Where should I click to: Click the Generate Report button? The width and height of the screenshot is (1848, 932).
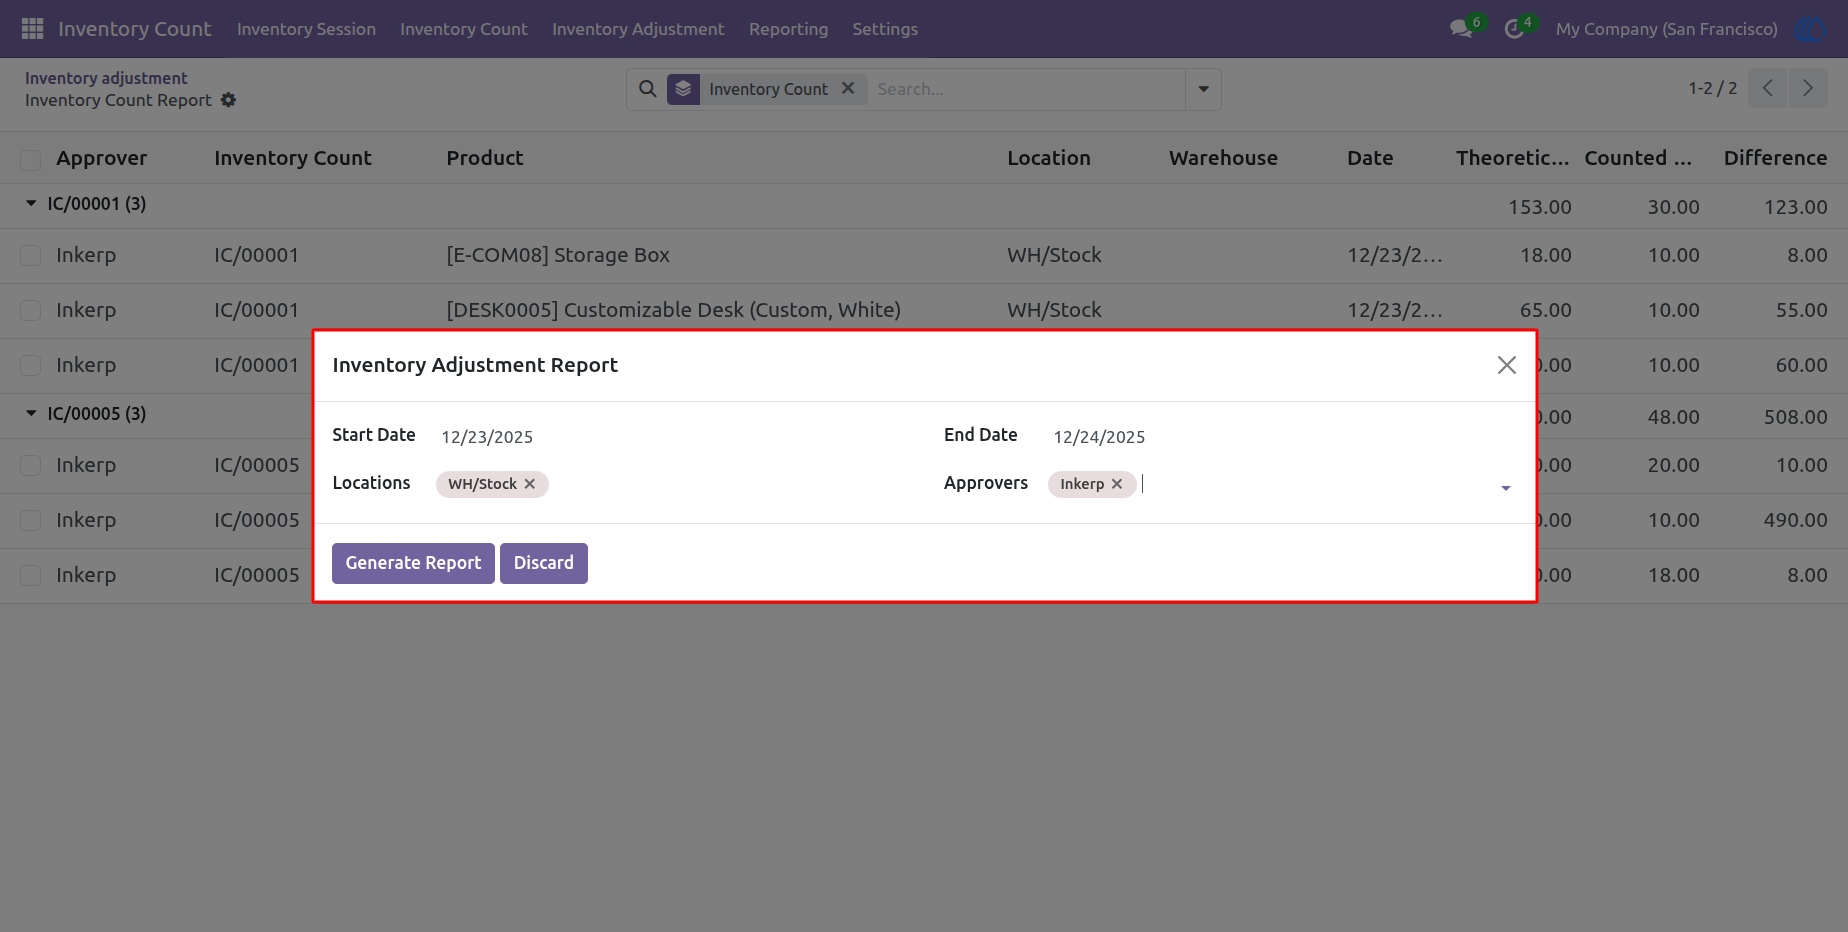tap(413, 563)
